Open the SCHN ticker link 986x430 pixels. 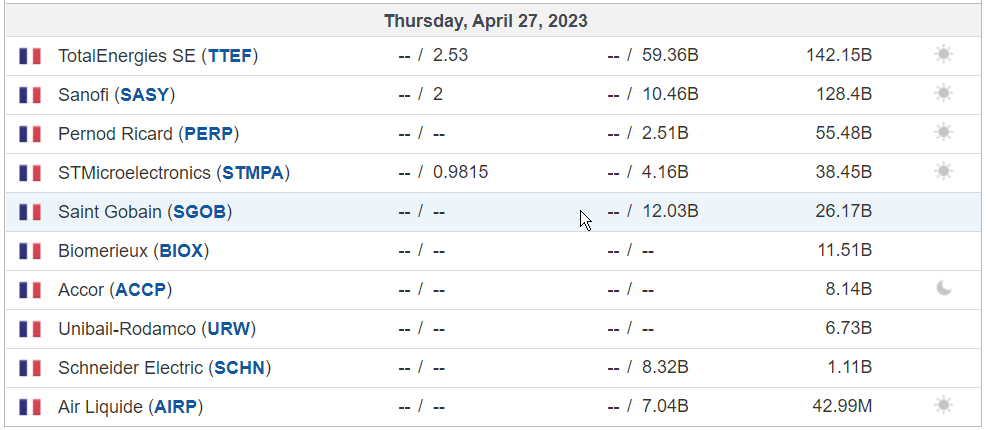coord(240,368)
